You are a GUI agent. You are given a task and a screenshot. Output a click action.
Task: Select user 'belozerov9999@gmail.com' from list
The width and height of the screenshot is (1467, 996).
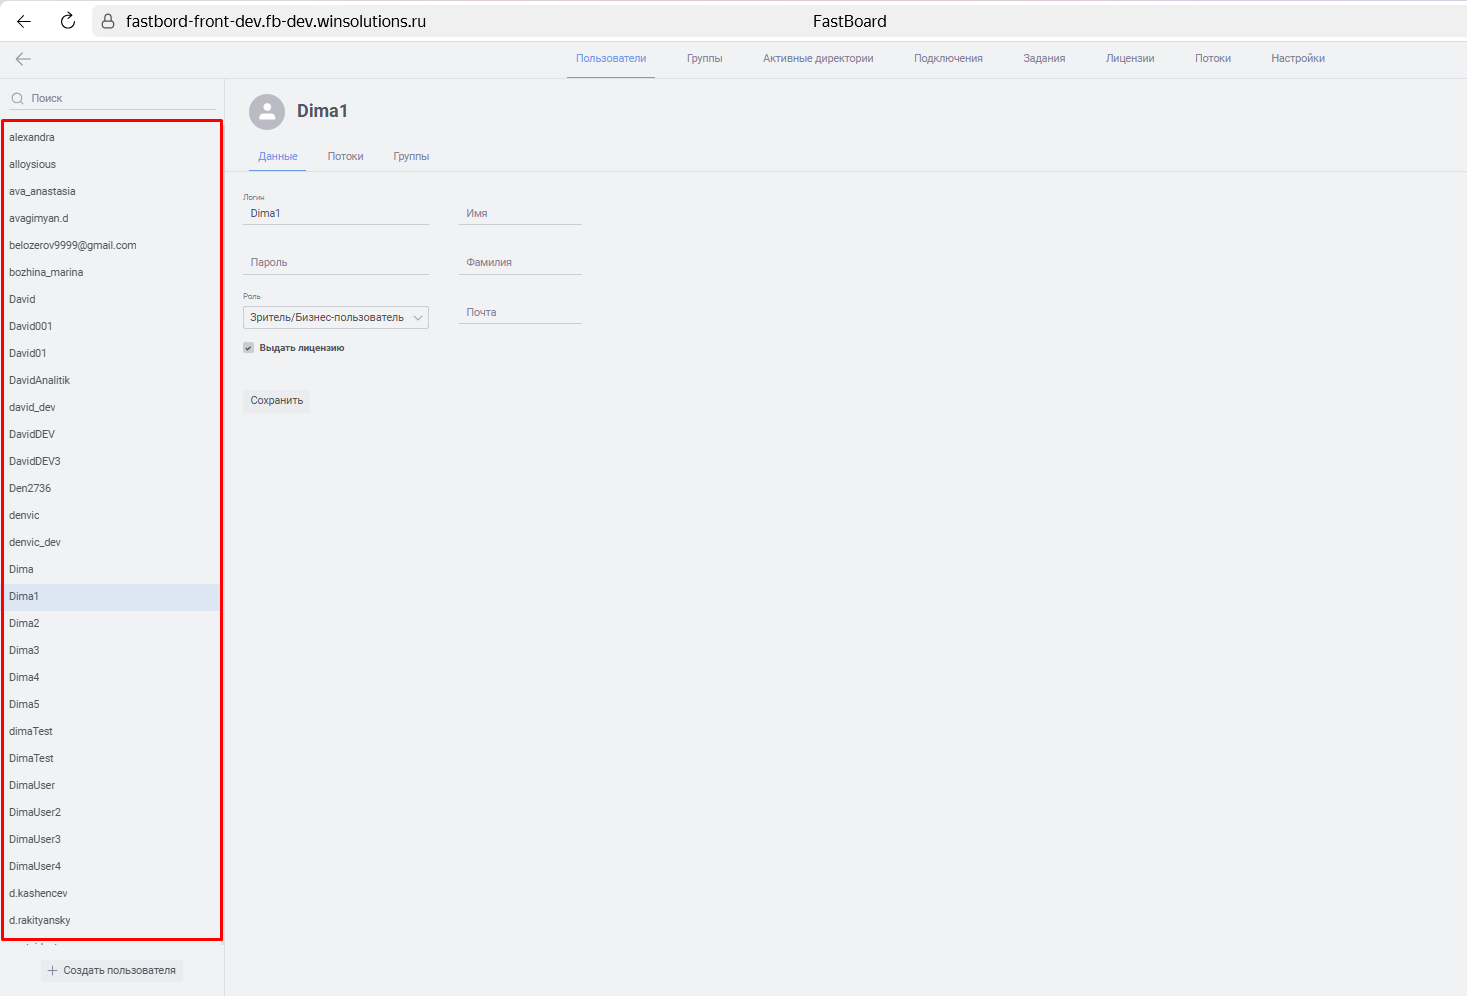pyautogui.click(x=73, y=246)
